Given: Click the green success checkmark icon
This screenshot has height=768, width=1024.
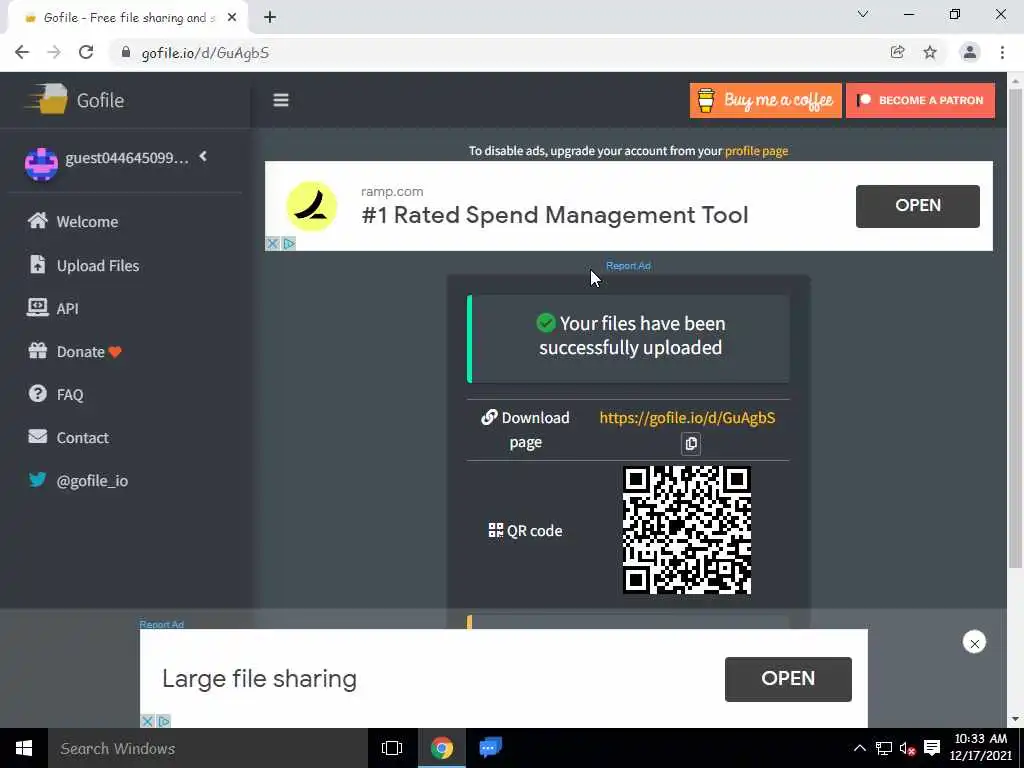Looking at the screenshot, I should (x=546, y=323).
